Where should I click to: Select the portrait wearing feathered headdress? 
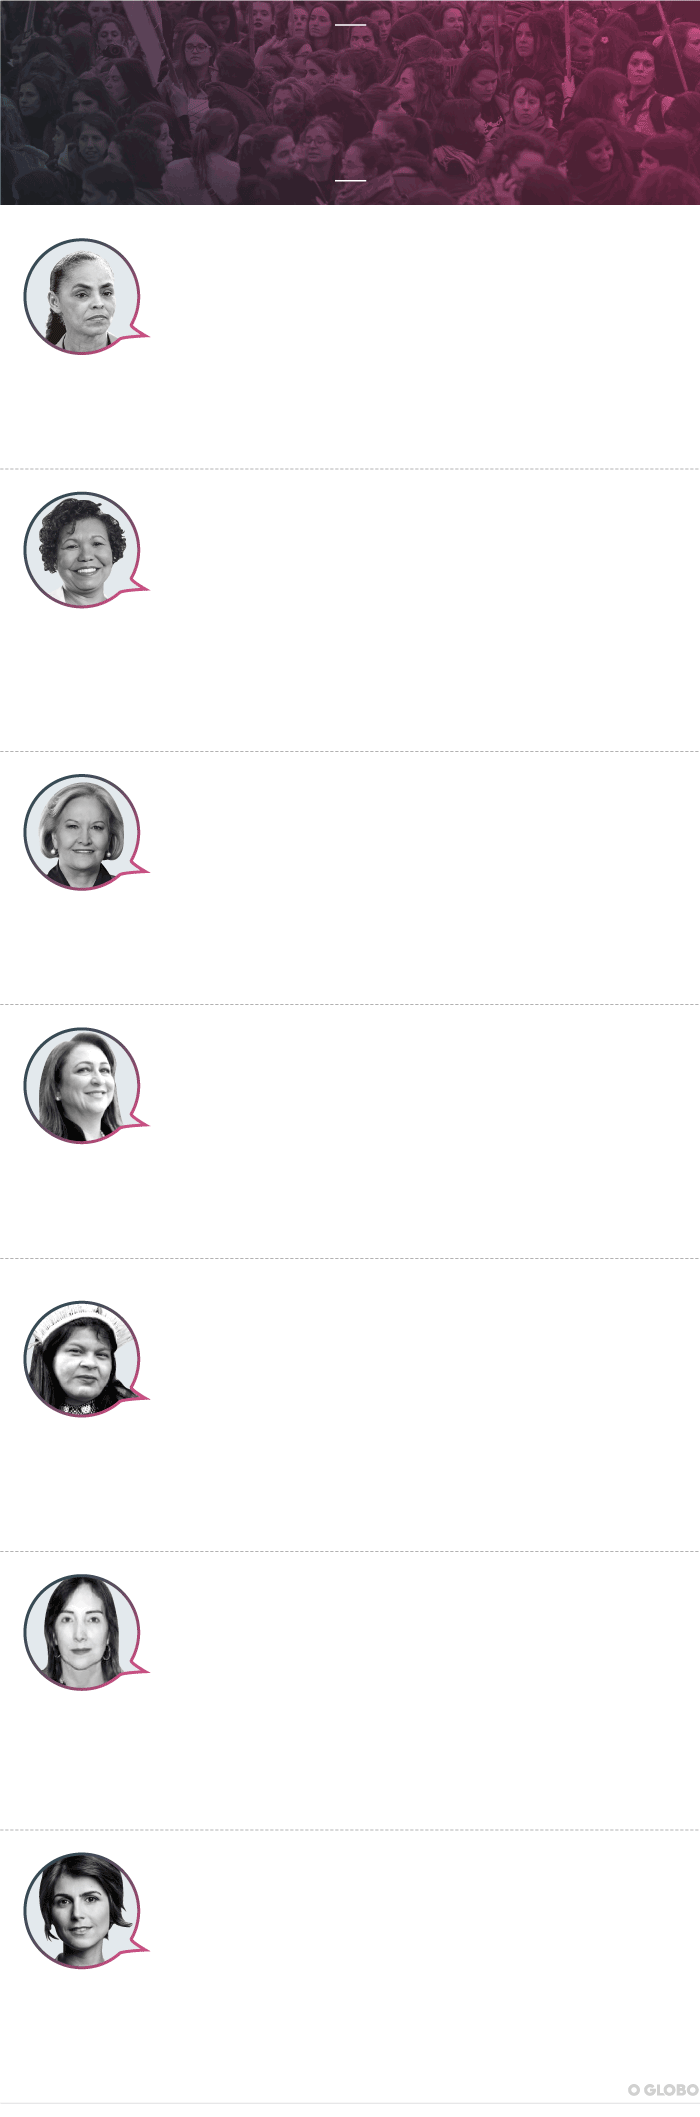pyautogui.click(x=82, y=1358)
